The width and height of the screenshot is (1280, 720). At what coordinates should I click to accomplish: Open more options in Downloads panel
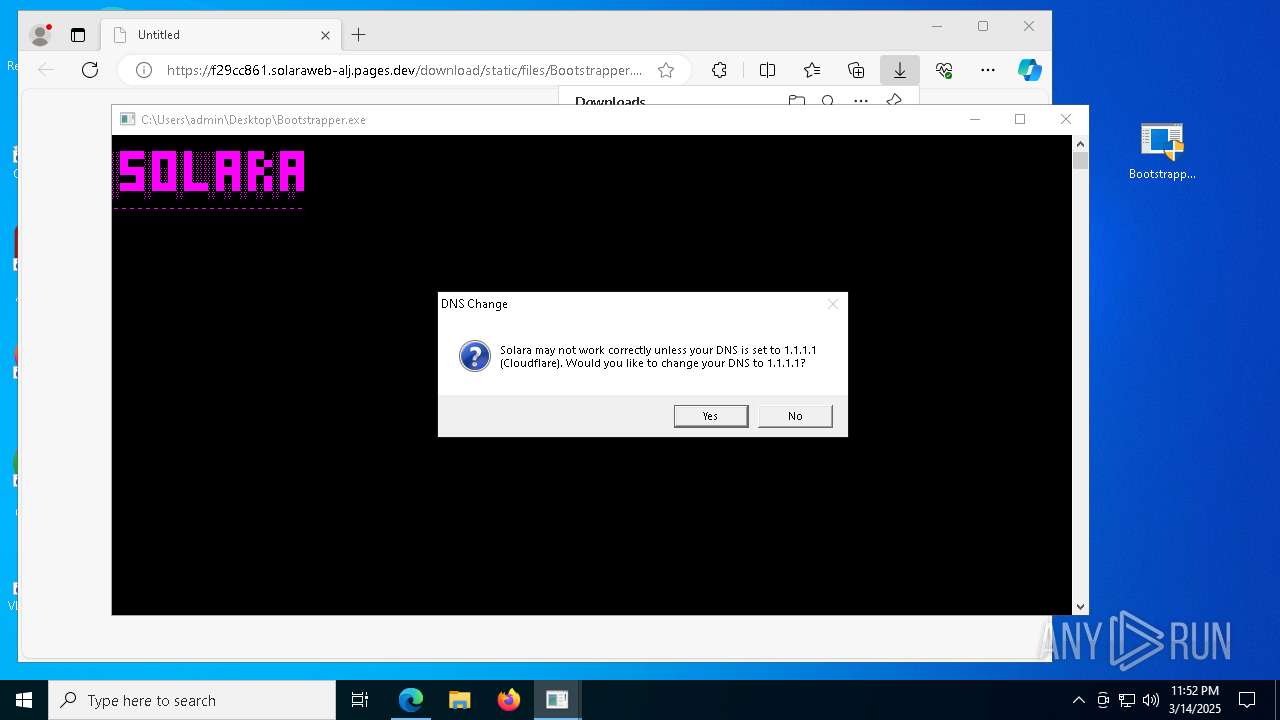(861, 101)
